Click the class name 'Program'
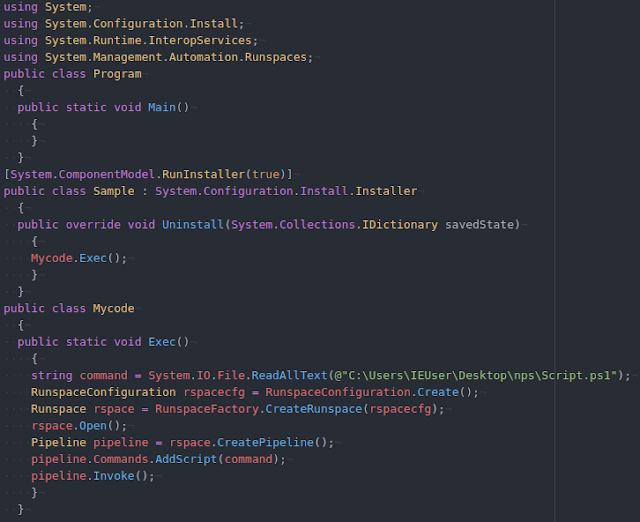The width and height of the screenshot is (640, 522). 117,74
